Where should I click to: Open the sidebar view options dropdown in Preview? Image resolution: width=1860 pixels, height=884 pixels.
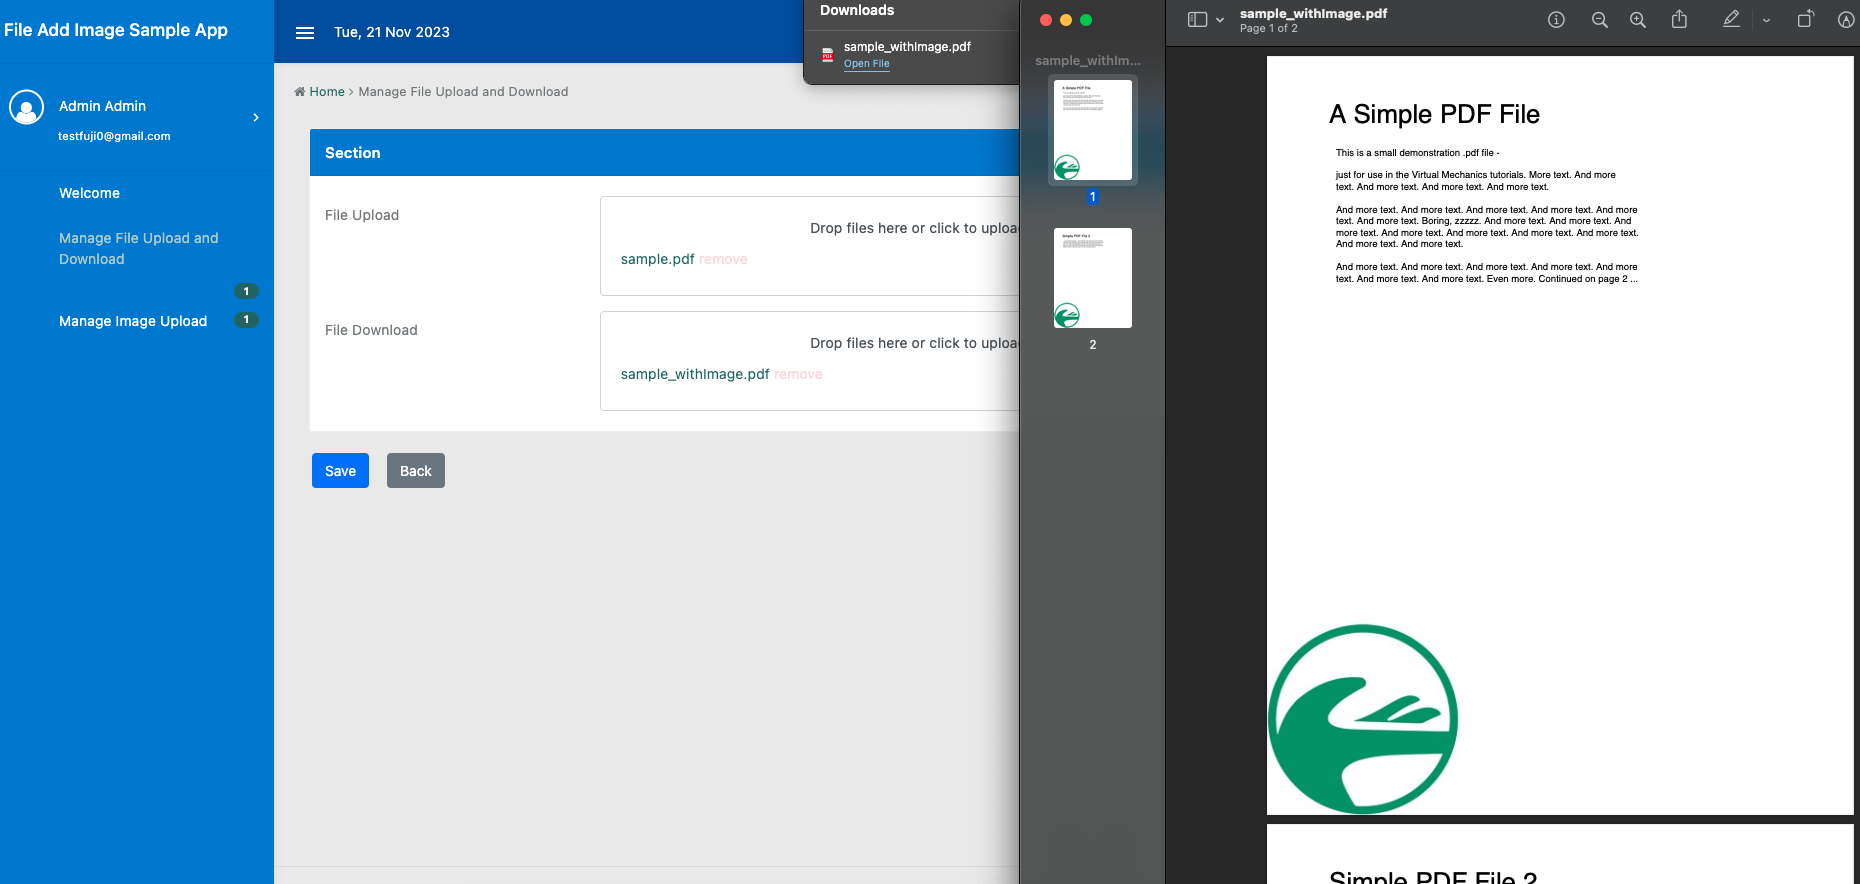[x=1220, y=20]
